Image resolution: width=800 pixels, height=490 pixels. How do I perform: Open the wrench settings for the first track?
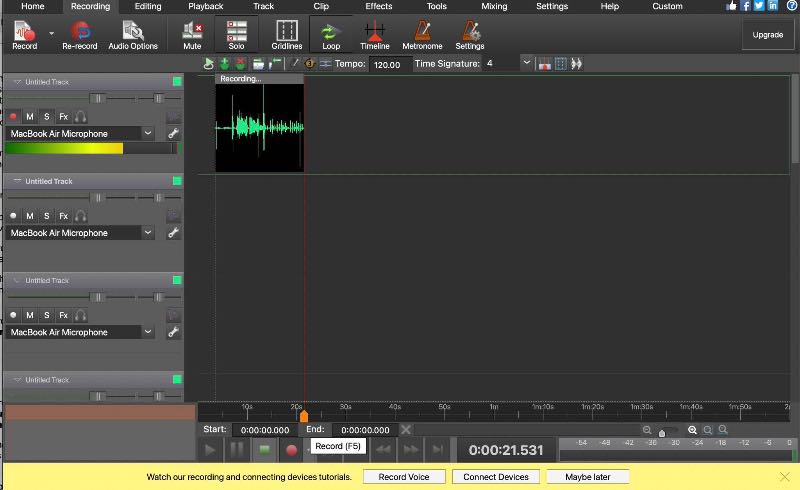(x=173, y=133)
